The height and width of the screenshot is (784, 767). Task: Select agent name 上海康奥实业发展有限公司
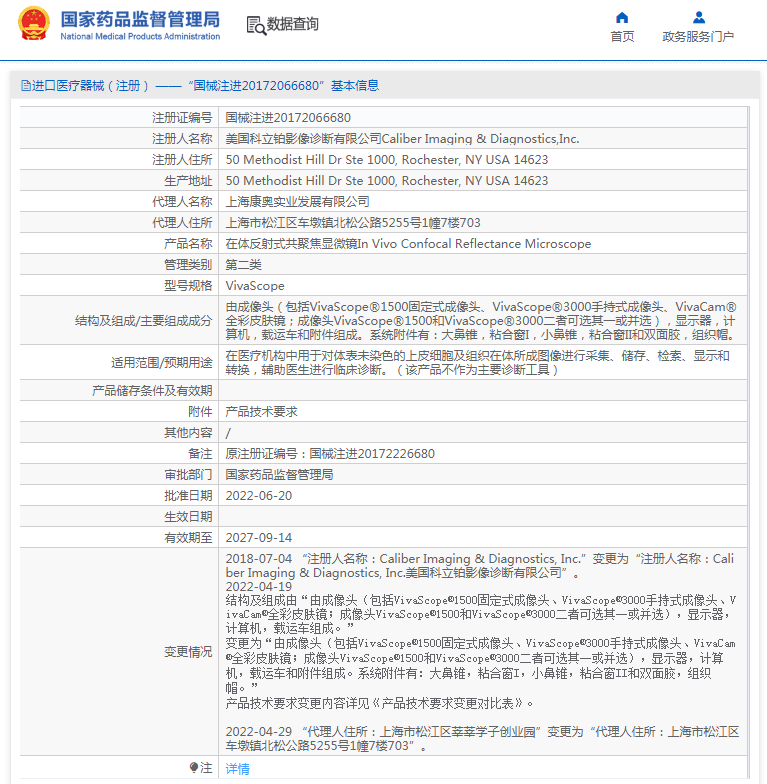coord(298,202)
